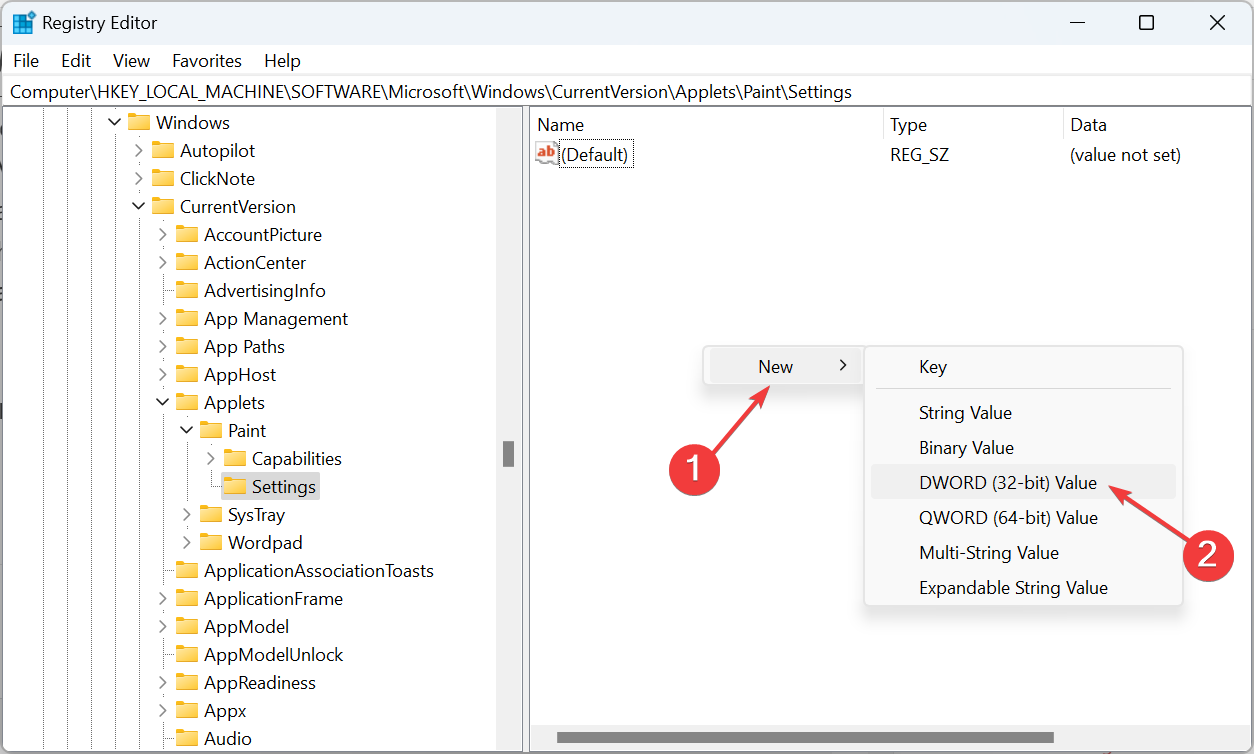Choose Expandable String Value option

coord(1023,588)
